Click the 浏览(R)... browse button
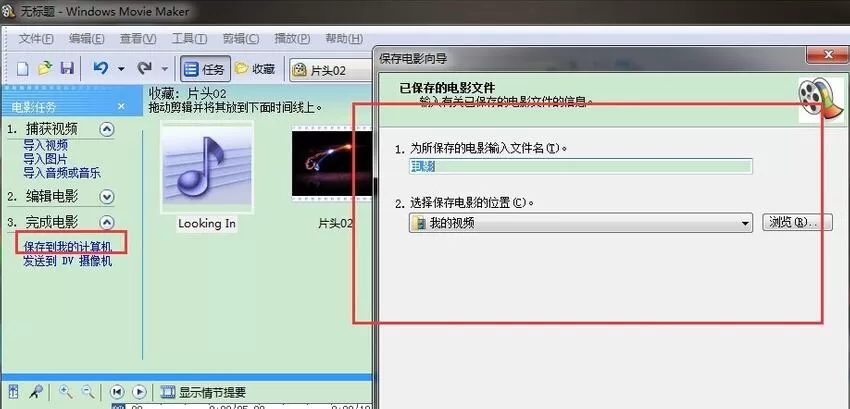 797,222
